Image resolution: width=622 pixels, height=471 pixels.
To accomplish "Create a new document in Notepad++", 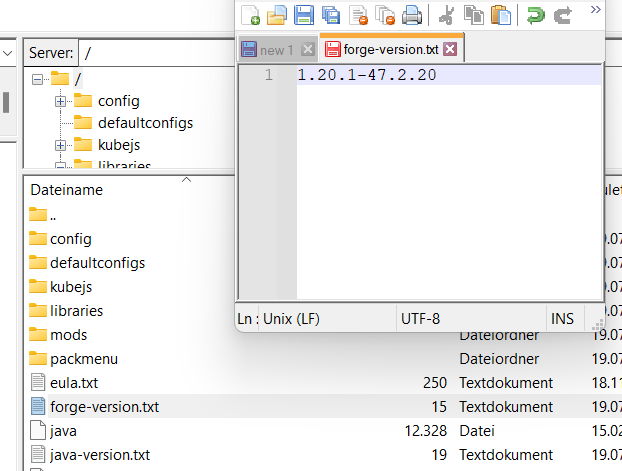I will pyautogui.click(x=250, y=15).
